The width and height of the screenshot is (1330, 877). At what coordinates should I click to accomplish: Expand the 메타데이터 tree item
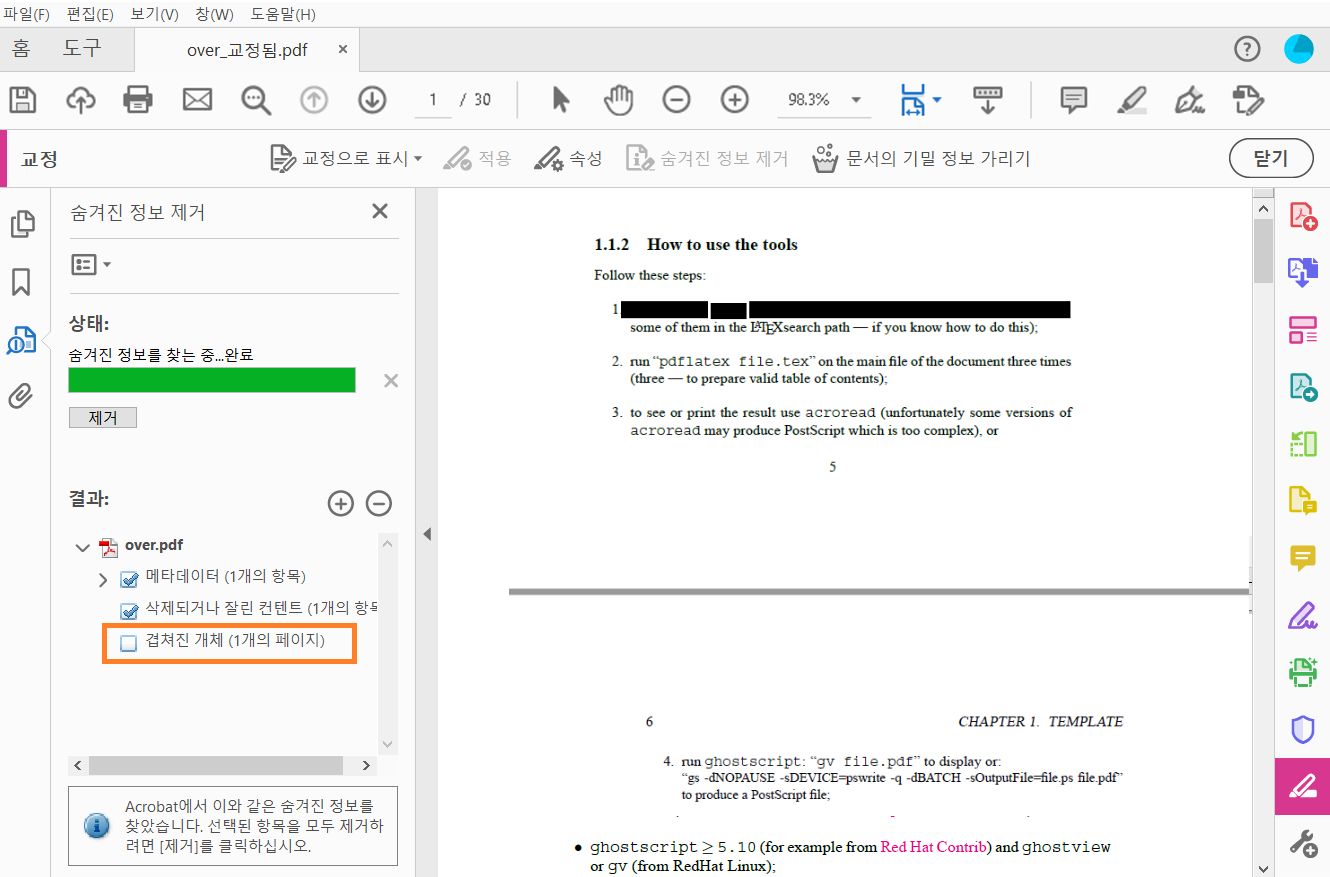coord(101,576)
